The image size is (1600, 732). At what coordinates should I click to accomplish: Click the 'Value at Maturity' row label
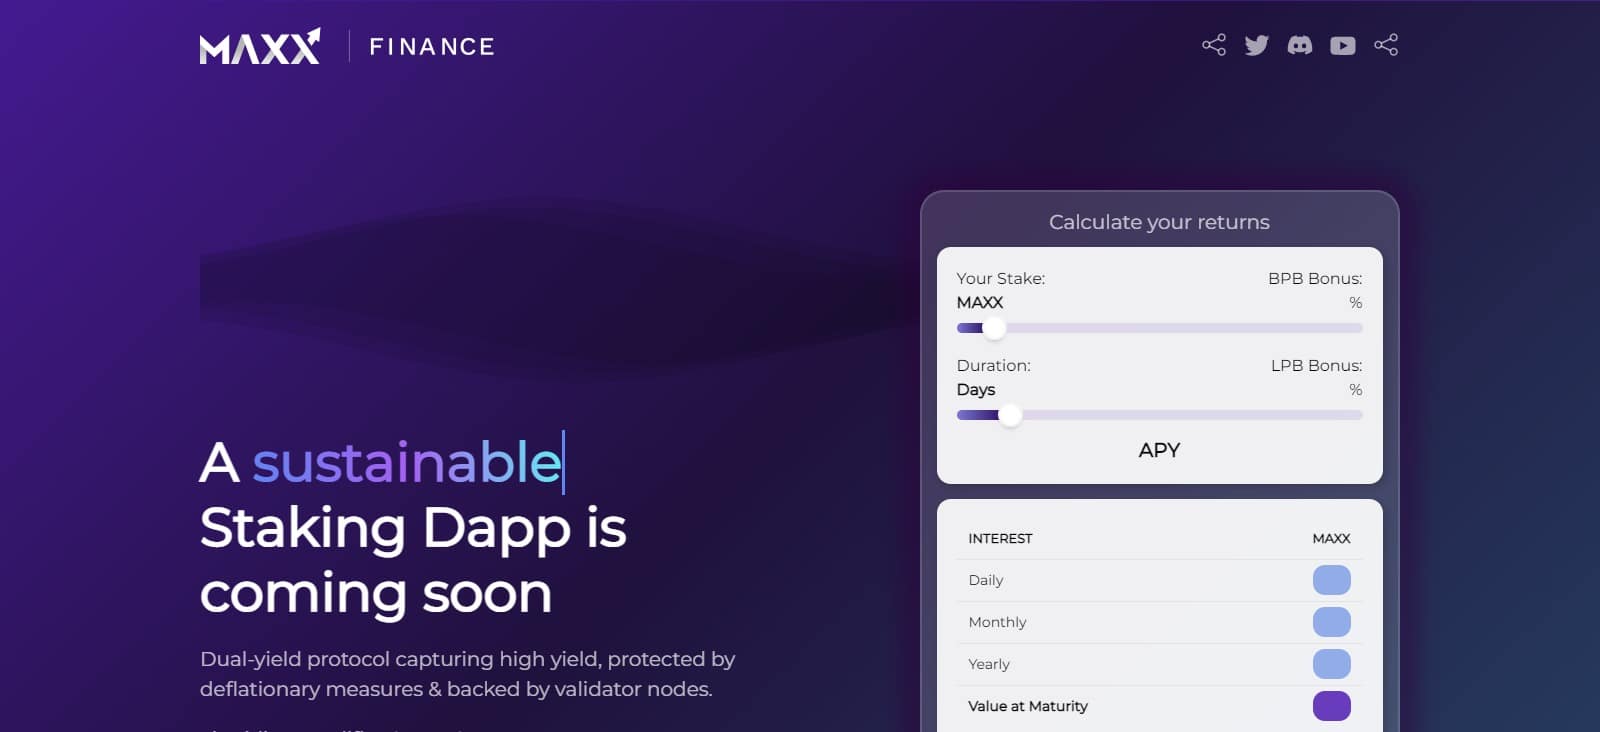click(x=1028, y=706)
